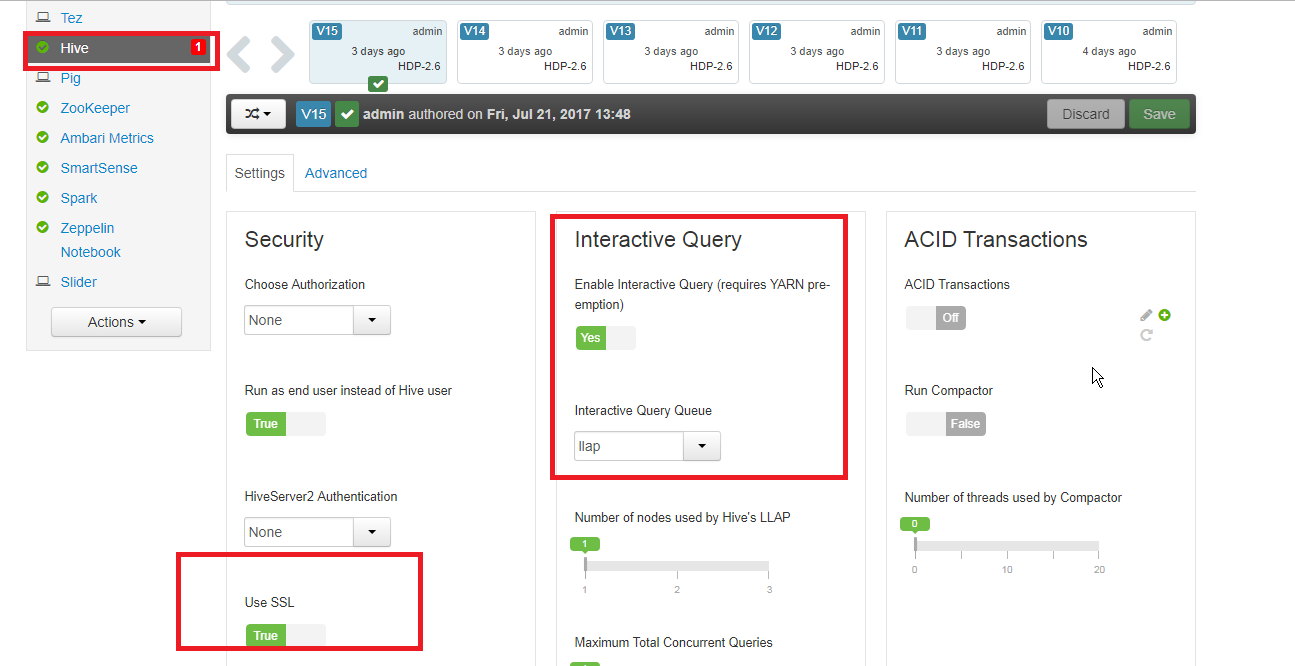Viewport: 1295px width, 666px height.
Task: Open the Choose Authorization dropdown
Action: pos(371,319)
